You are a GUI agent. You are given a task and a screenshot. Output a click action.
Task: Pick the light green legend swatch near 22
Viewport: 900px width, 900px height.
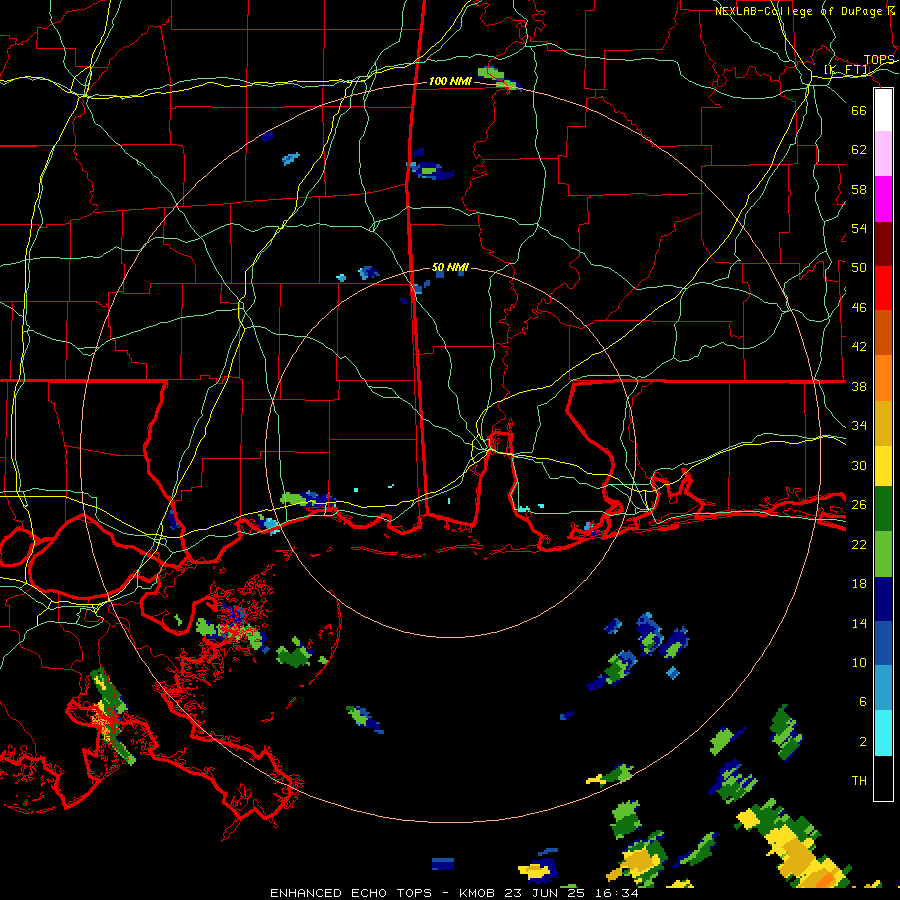[x=883, y=554]
